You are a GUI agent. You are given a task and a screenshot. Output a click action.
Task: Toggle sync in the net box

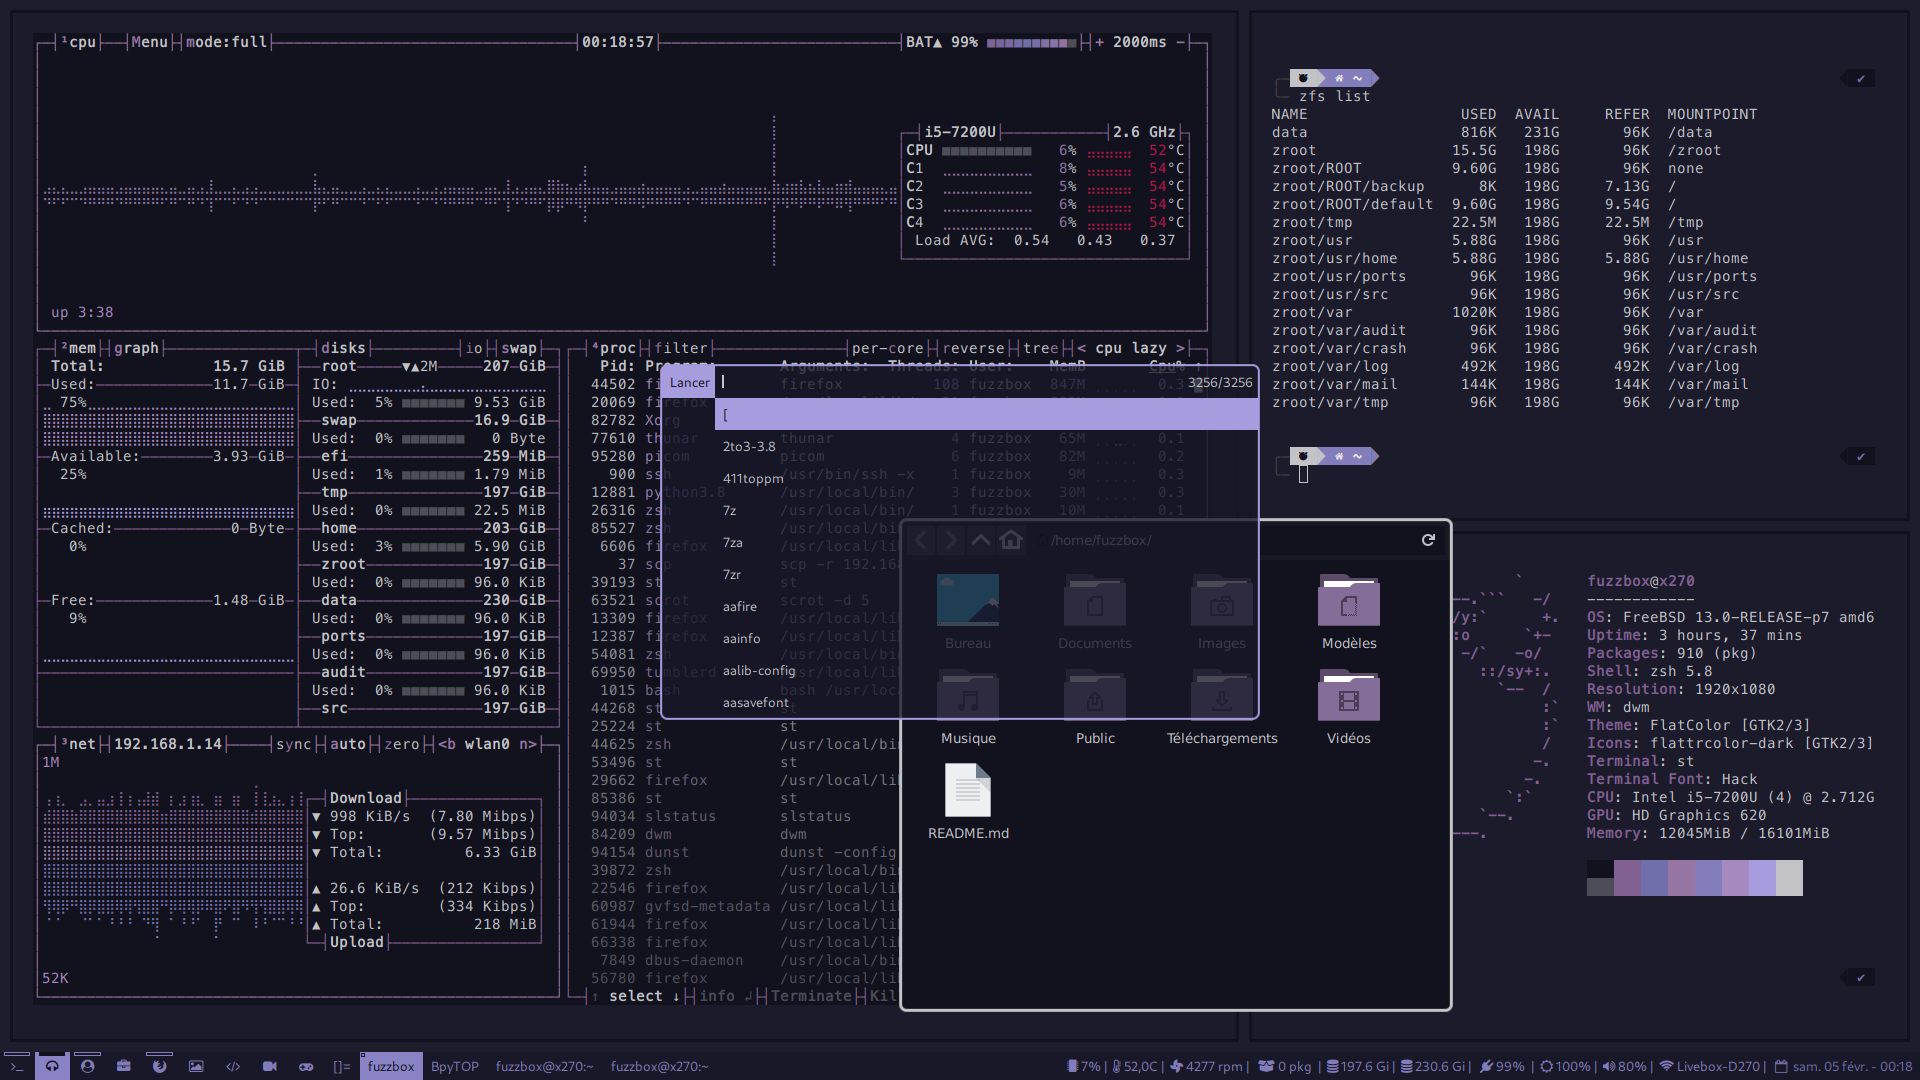(293, 744)
